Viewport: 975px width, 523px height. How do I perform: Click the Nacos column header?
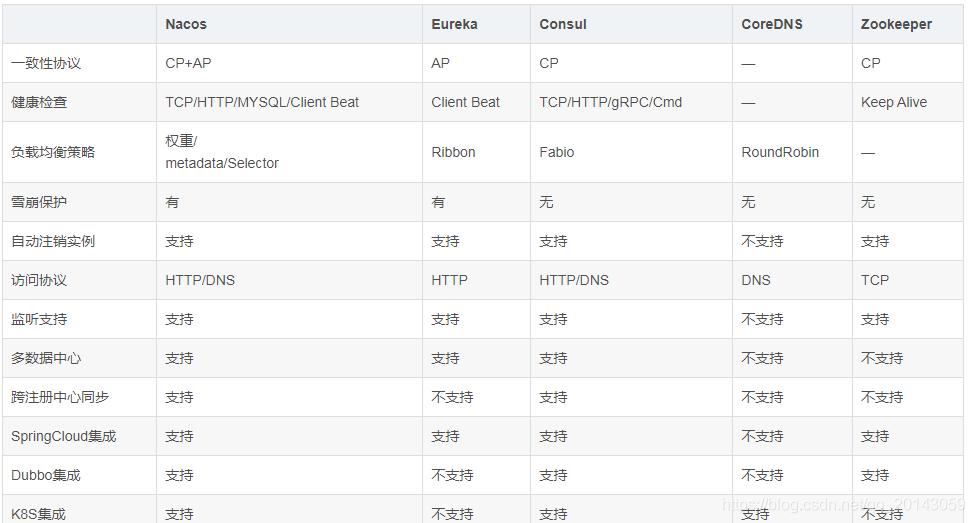[186, 24]
